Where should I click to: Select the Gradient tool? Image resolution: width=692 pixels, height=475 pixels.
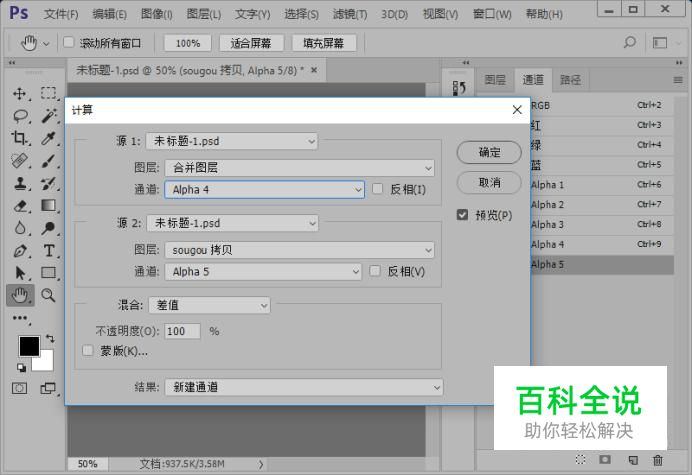49,205
